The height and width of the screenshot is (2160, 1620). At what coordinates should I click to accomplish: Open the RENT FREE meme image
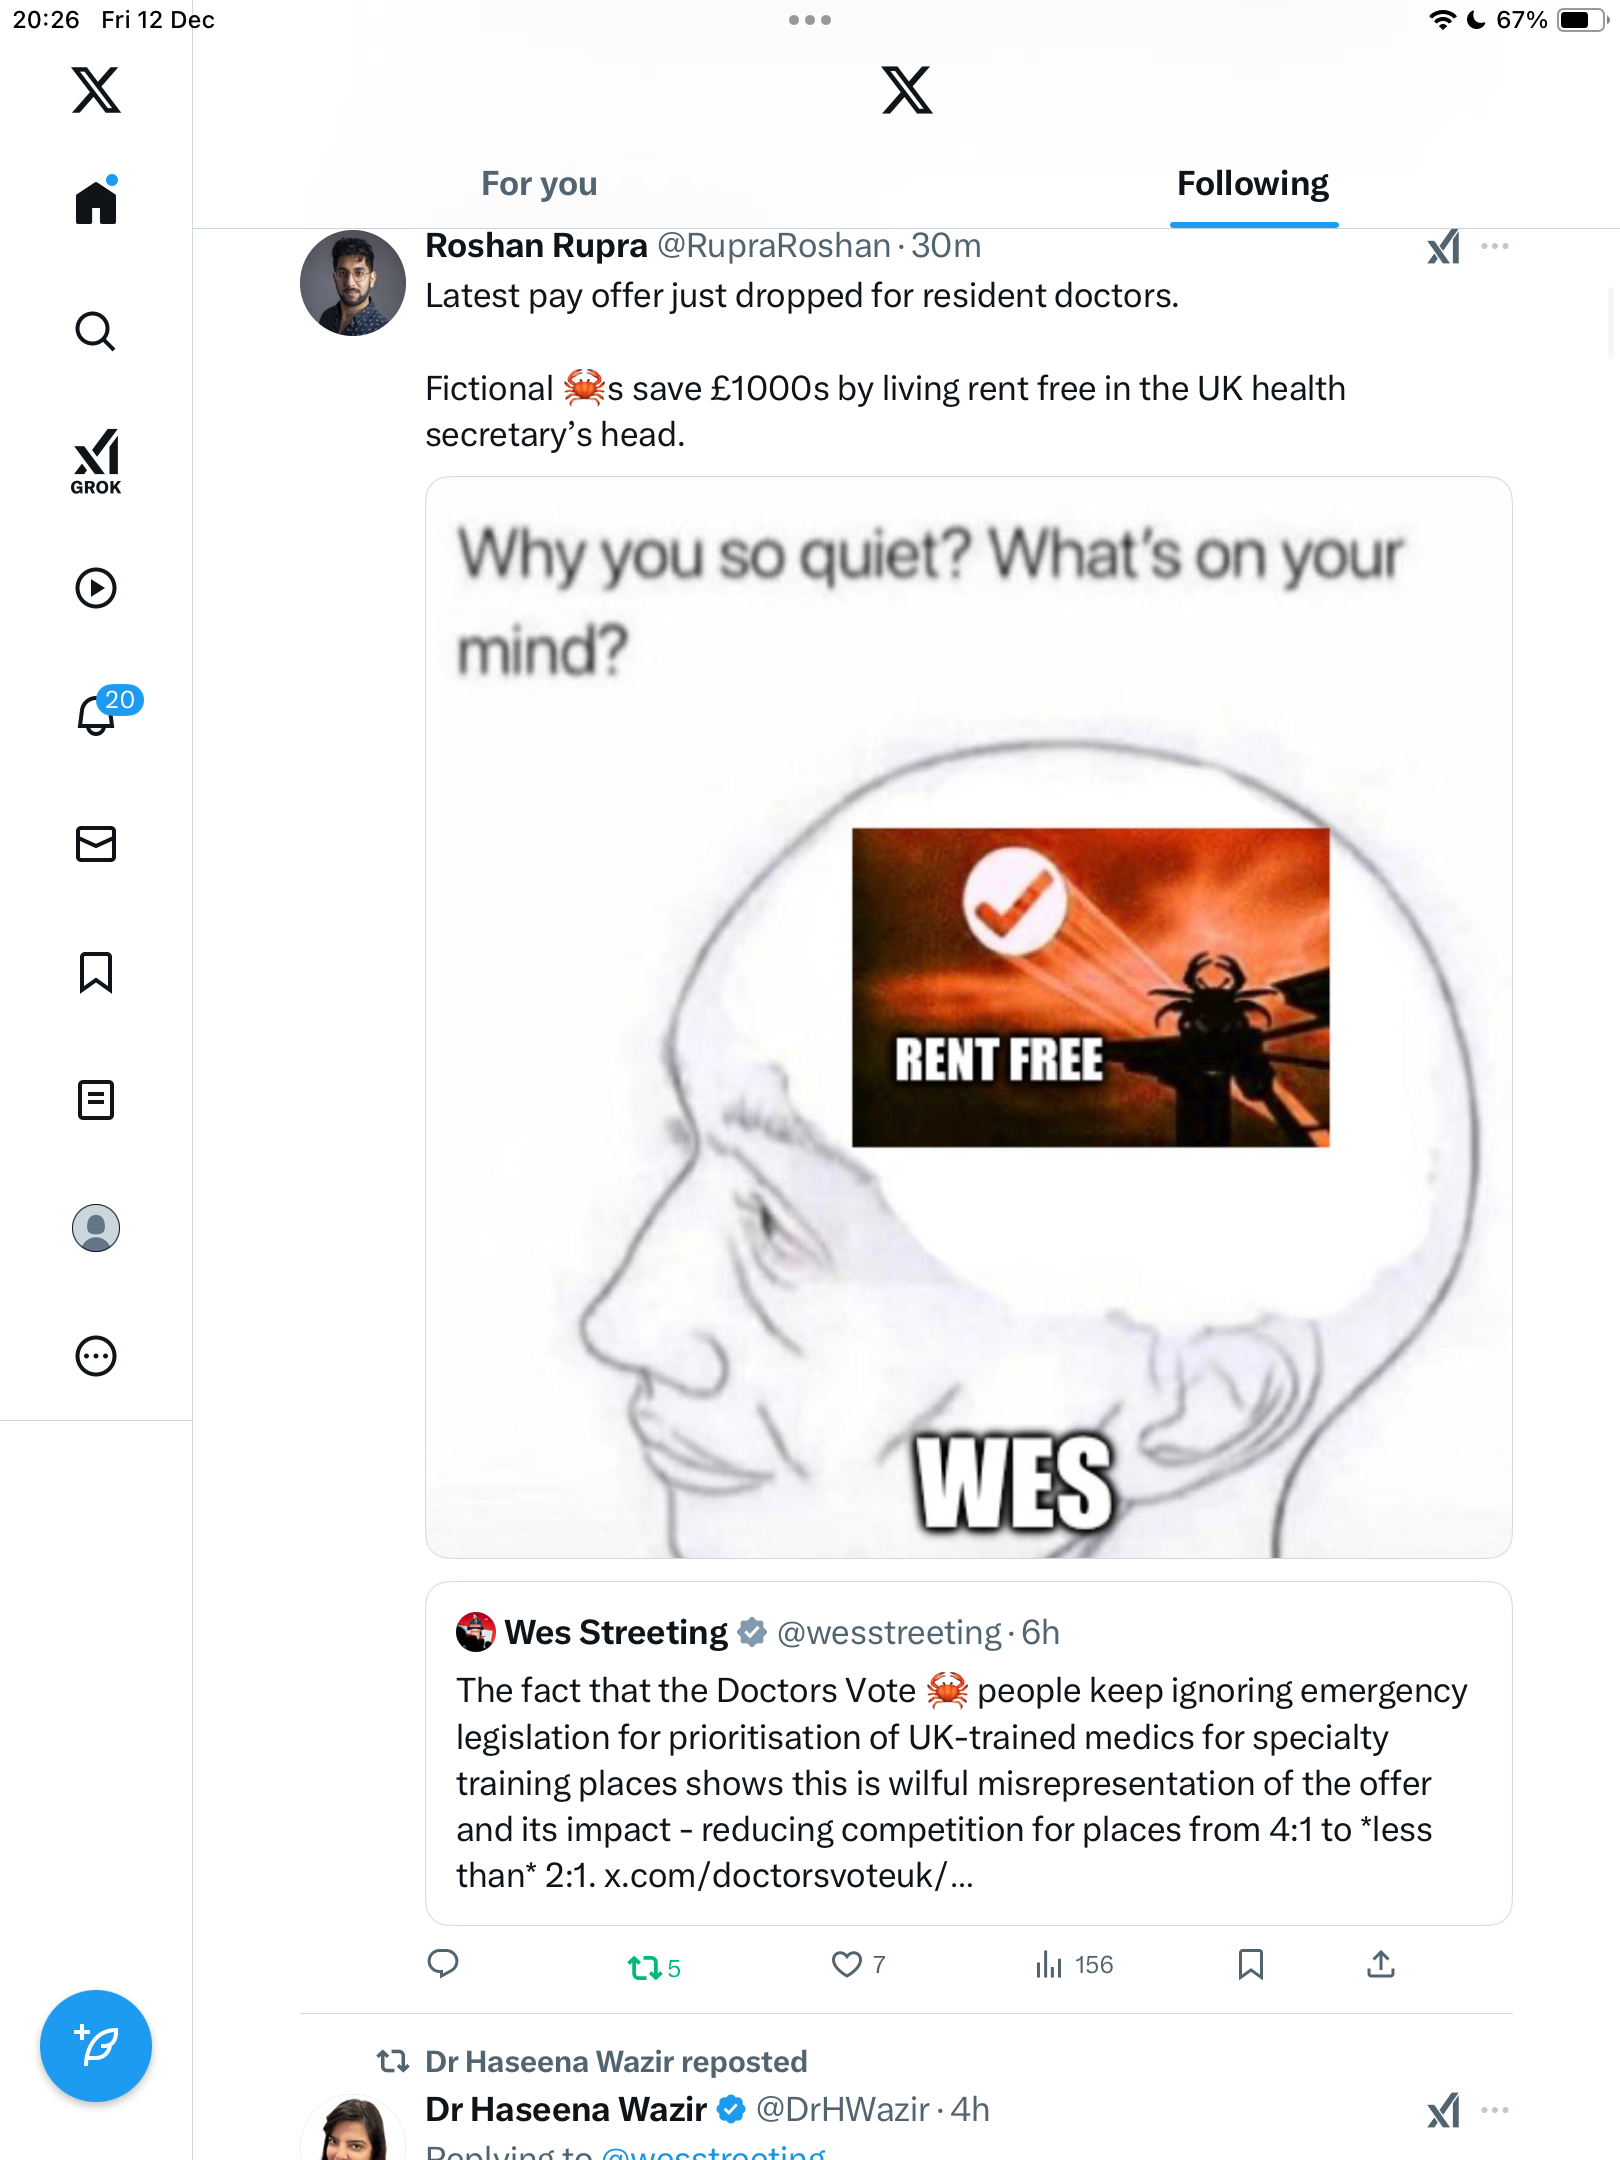point(968,1017)
